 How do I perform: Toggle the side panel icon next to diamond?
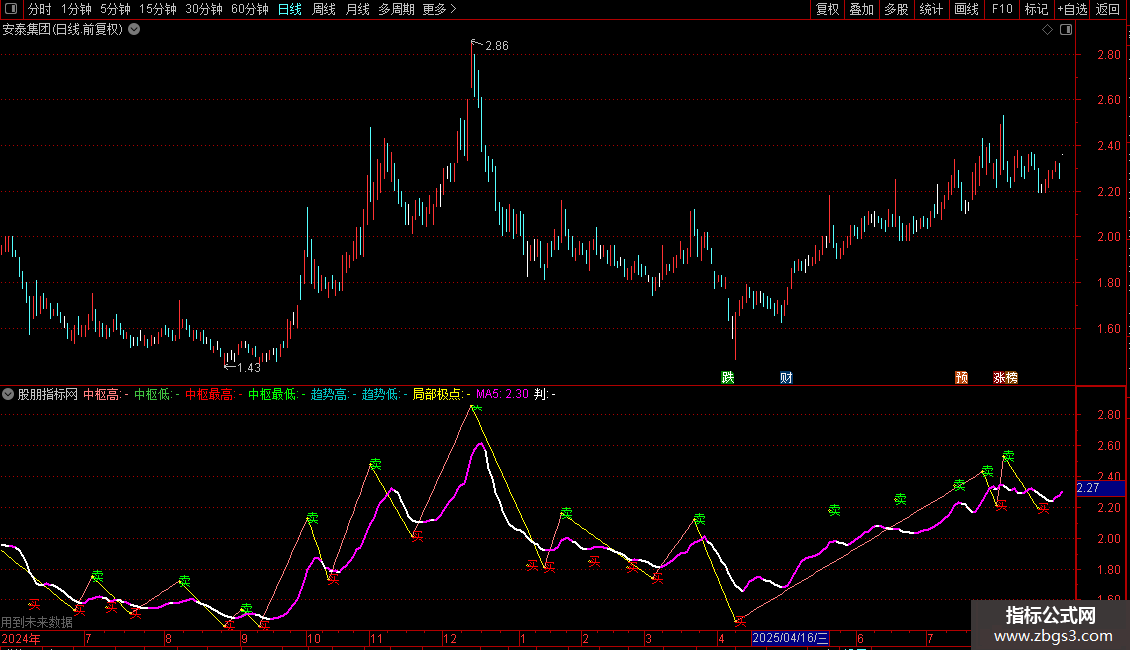(1066, 30)
